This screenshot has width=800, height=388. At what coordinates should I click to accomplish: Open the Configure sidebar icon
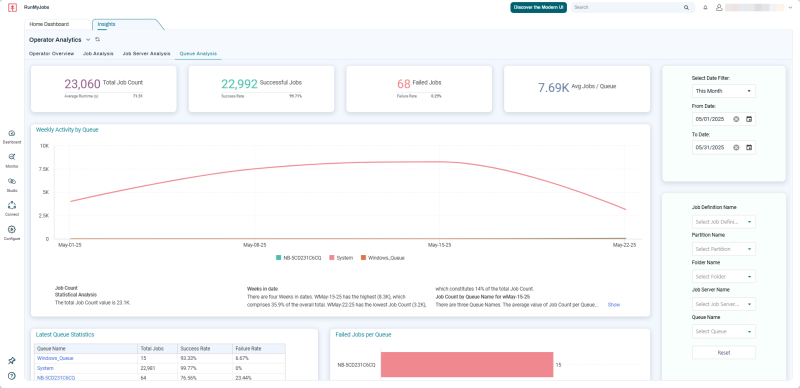coord(12,232)
